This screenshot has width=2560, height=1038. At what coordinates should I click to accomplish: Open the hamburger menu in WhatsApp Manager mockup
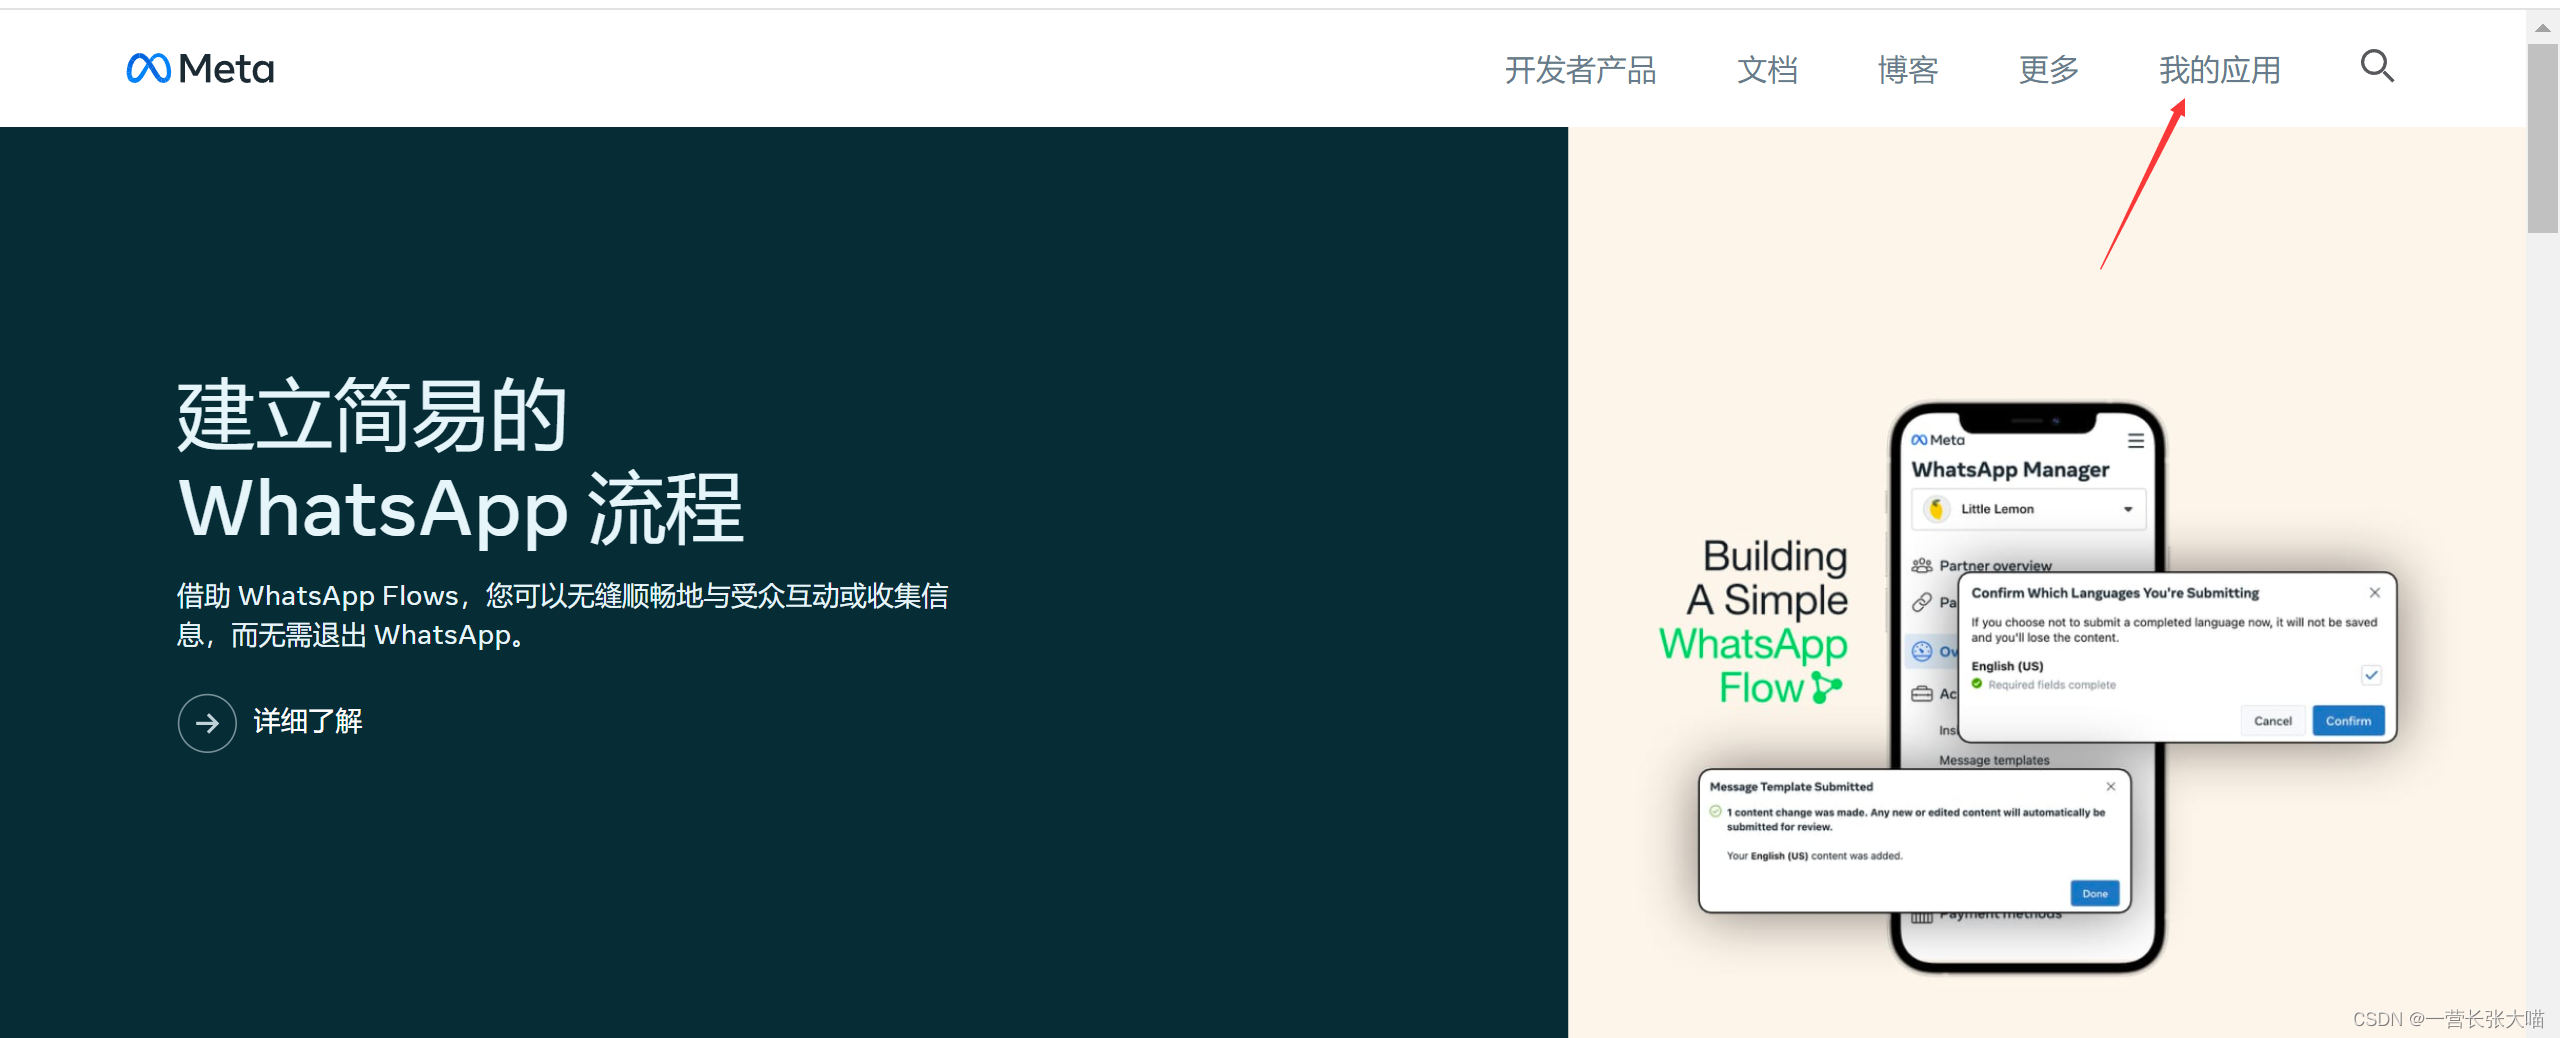pyautogui.click(x=2135, y=440)
